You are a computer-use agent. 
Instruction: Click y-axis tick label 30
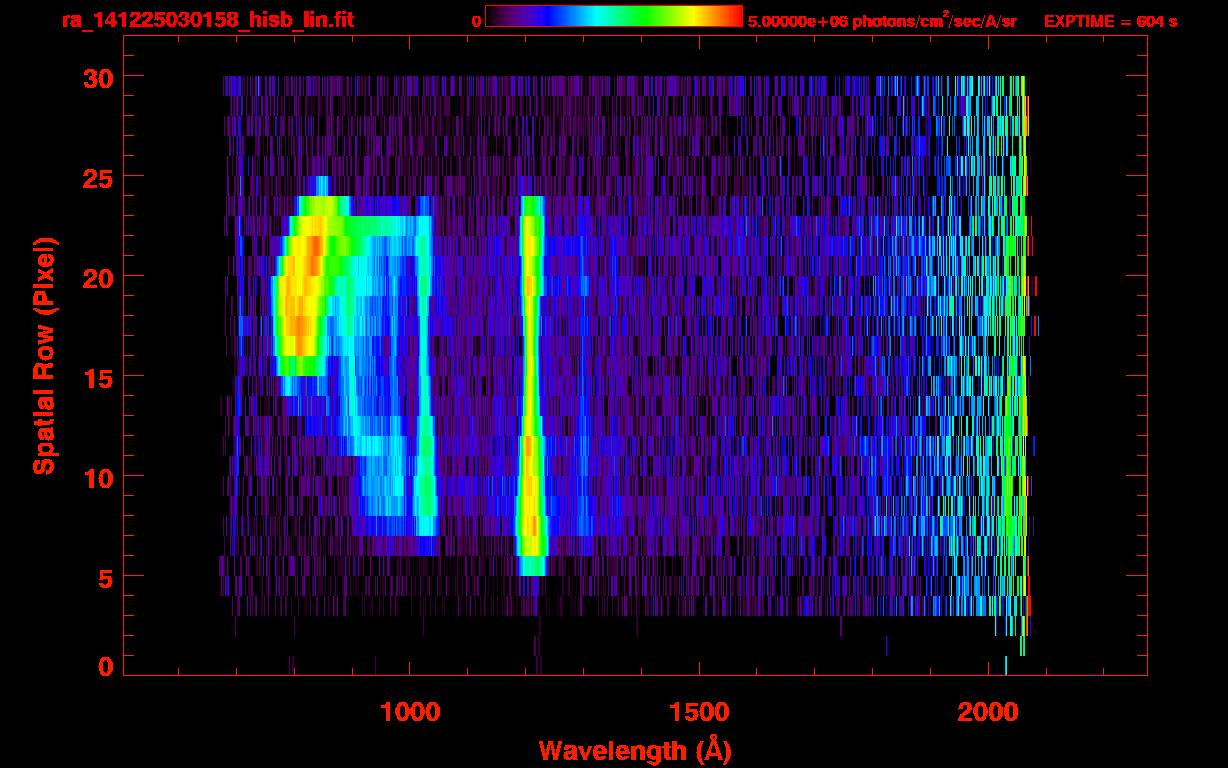coord(98,77)
